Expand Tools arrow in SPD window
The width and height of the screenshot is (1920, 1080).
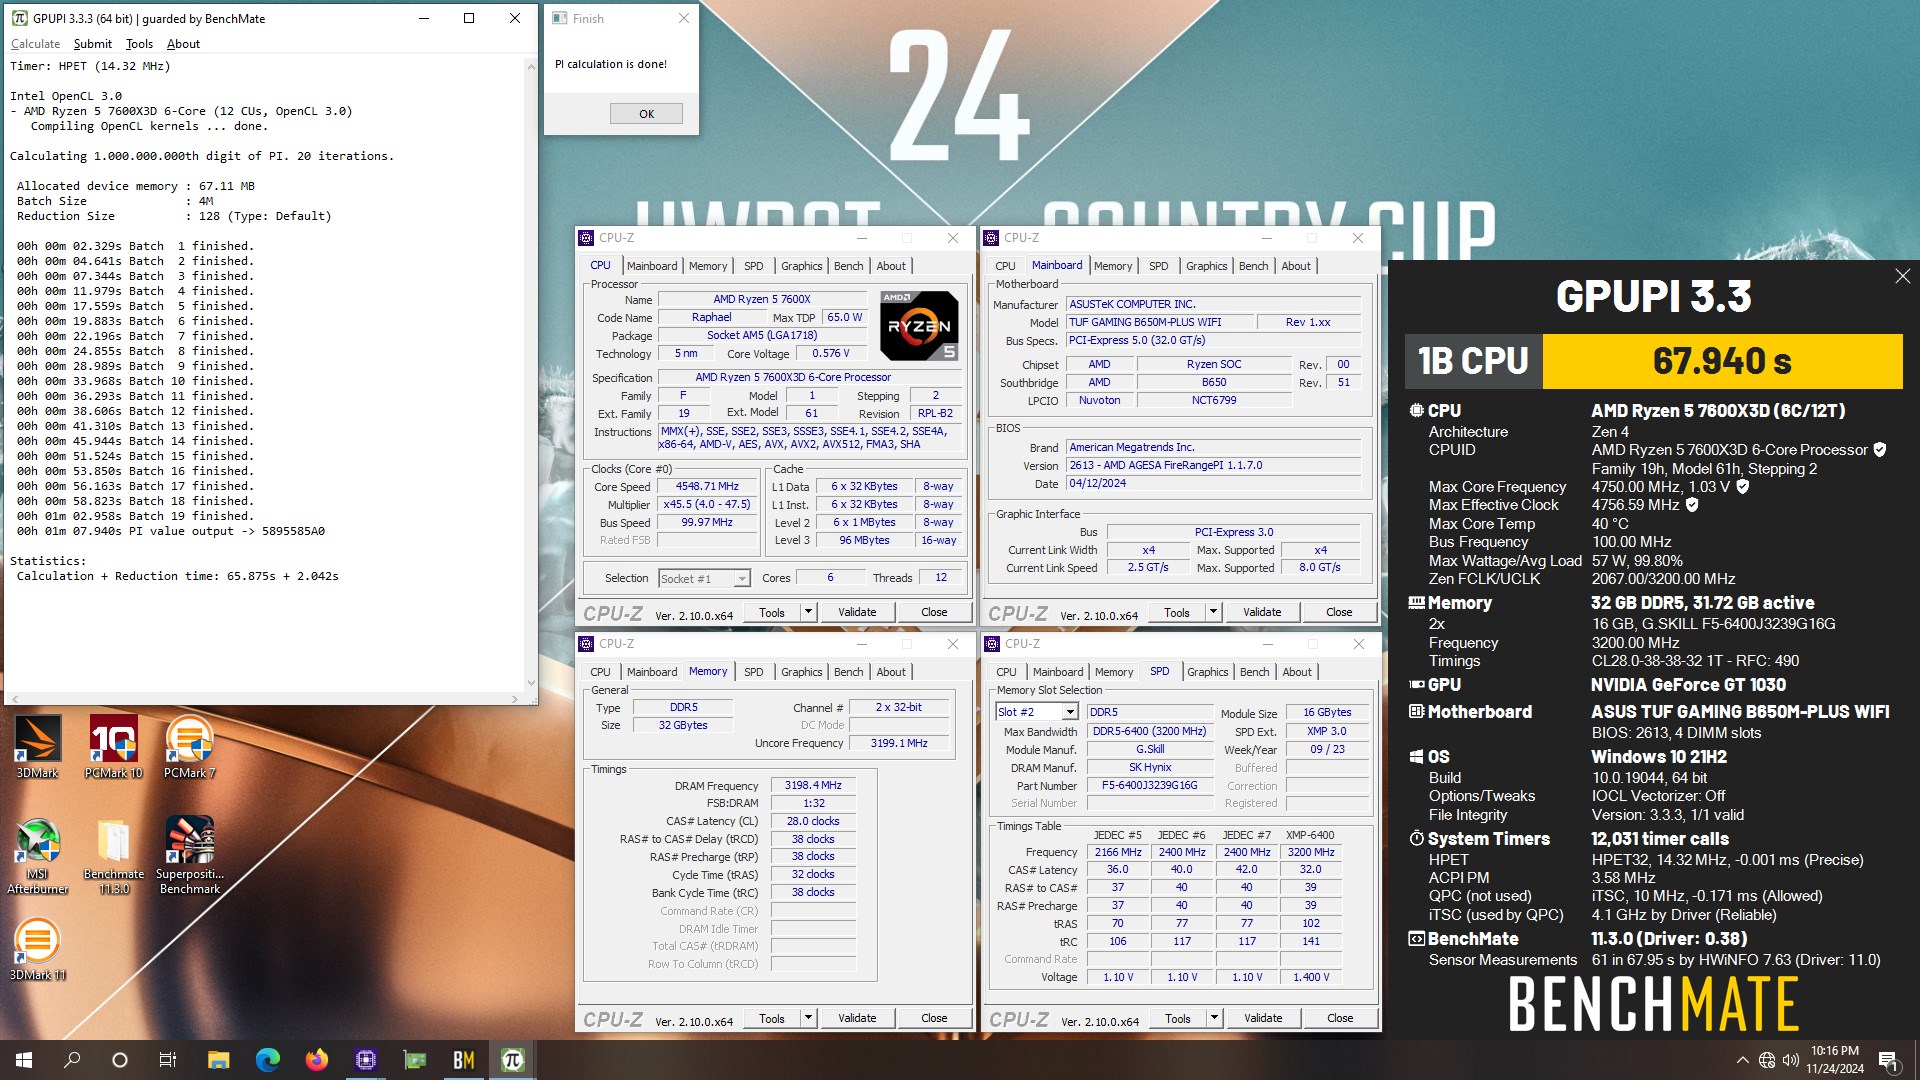tap(1214, 1018)
